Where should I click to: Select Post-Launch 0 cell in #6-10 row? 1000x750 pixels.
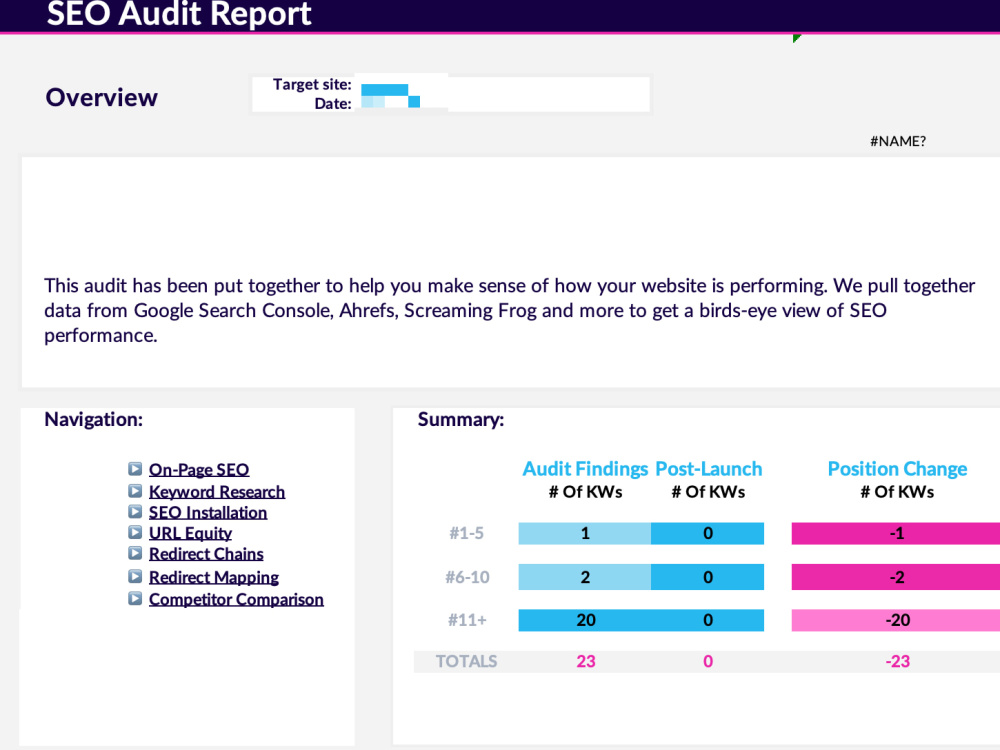coord(707,577)
